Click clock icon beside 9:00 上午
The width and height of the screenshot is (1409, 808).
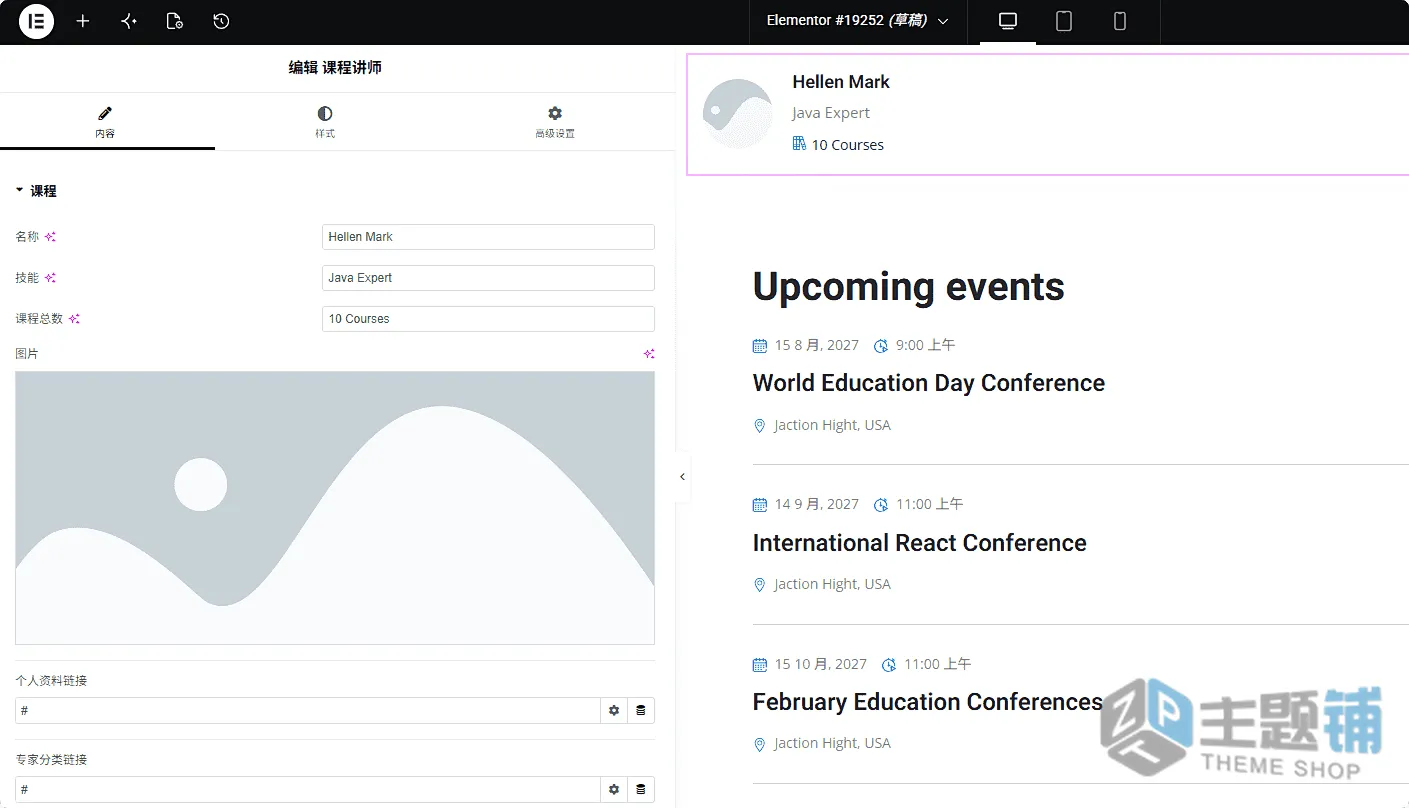point(881,346)
